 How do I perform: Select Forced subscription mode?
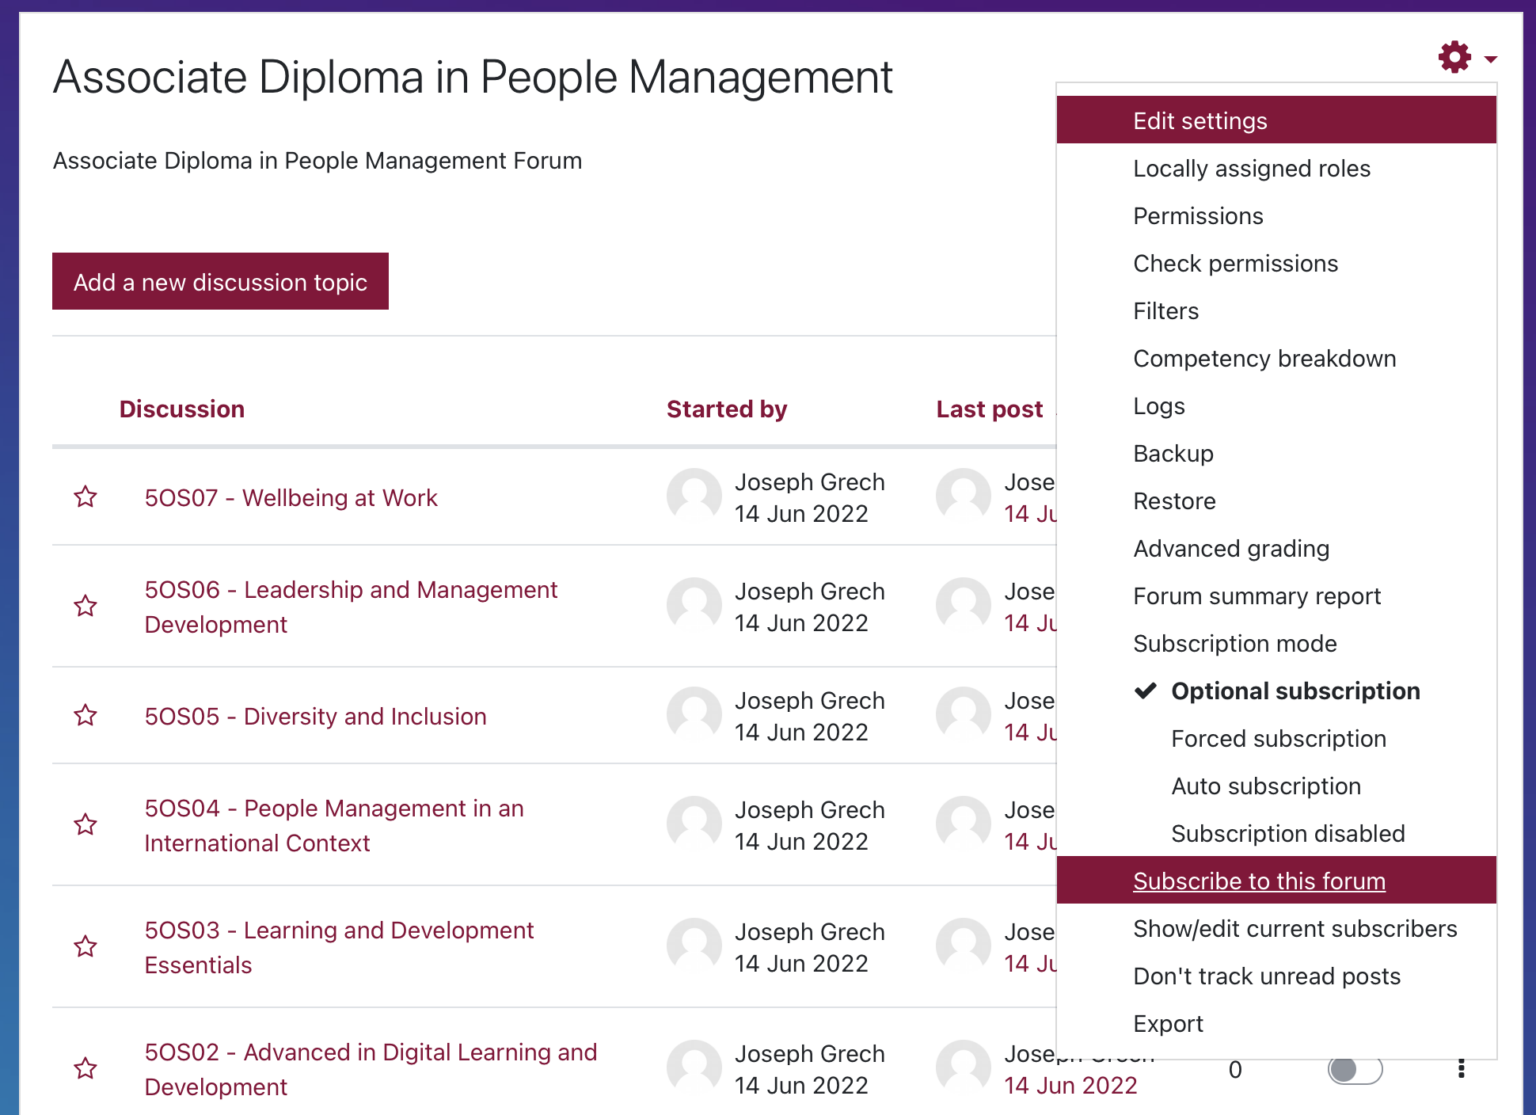tap(1278, 739)
